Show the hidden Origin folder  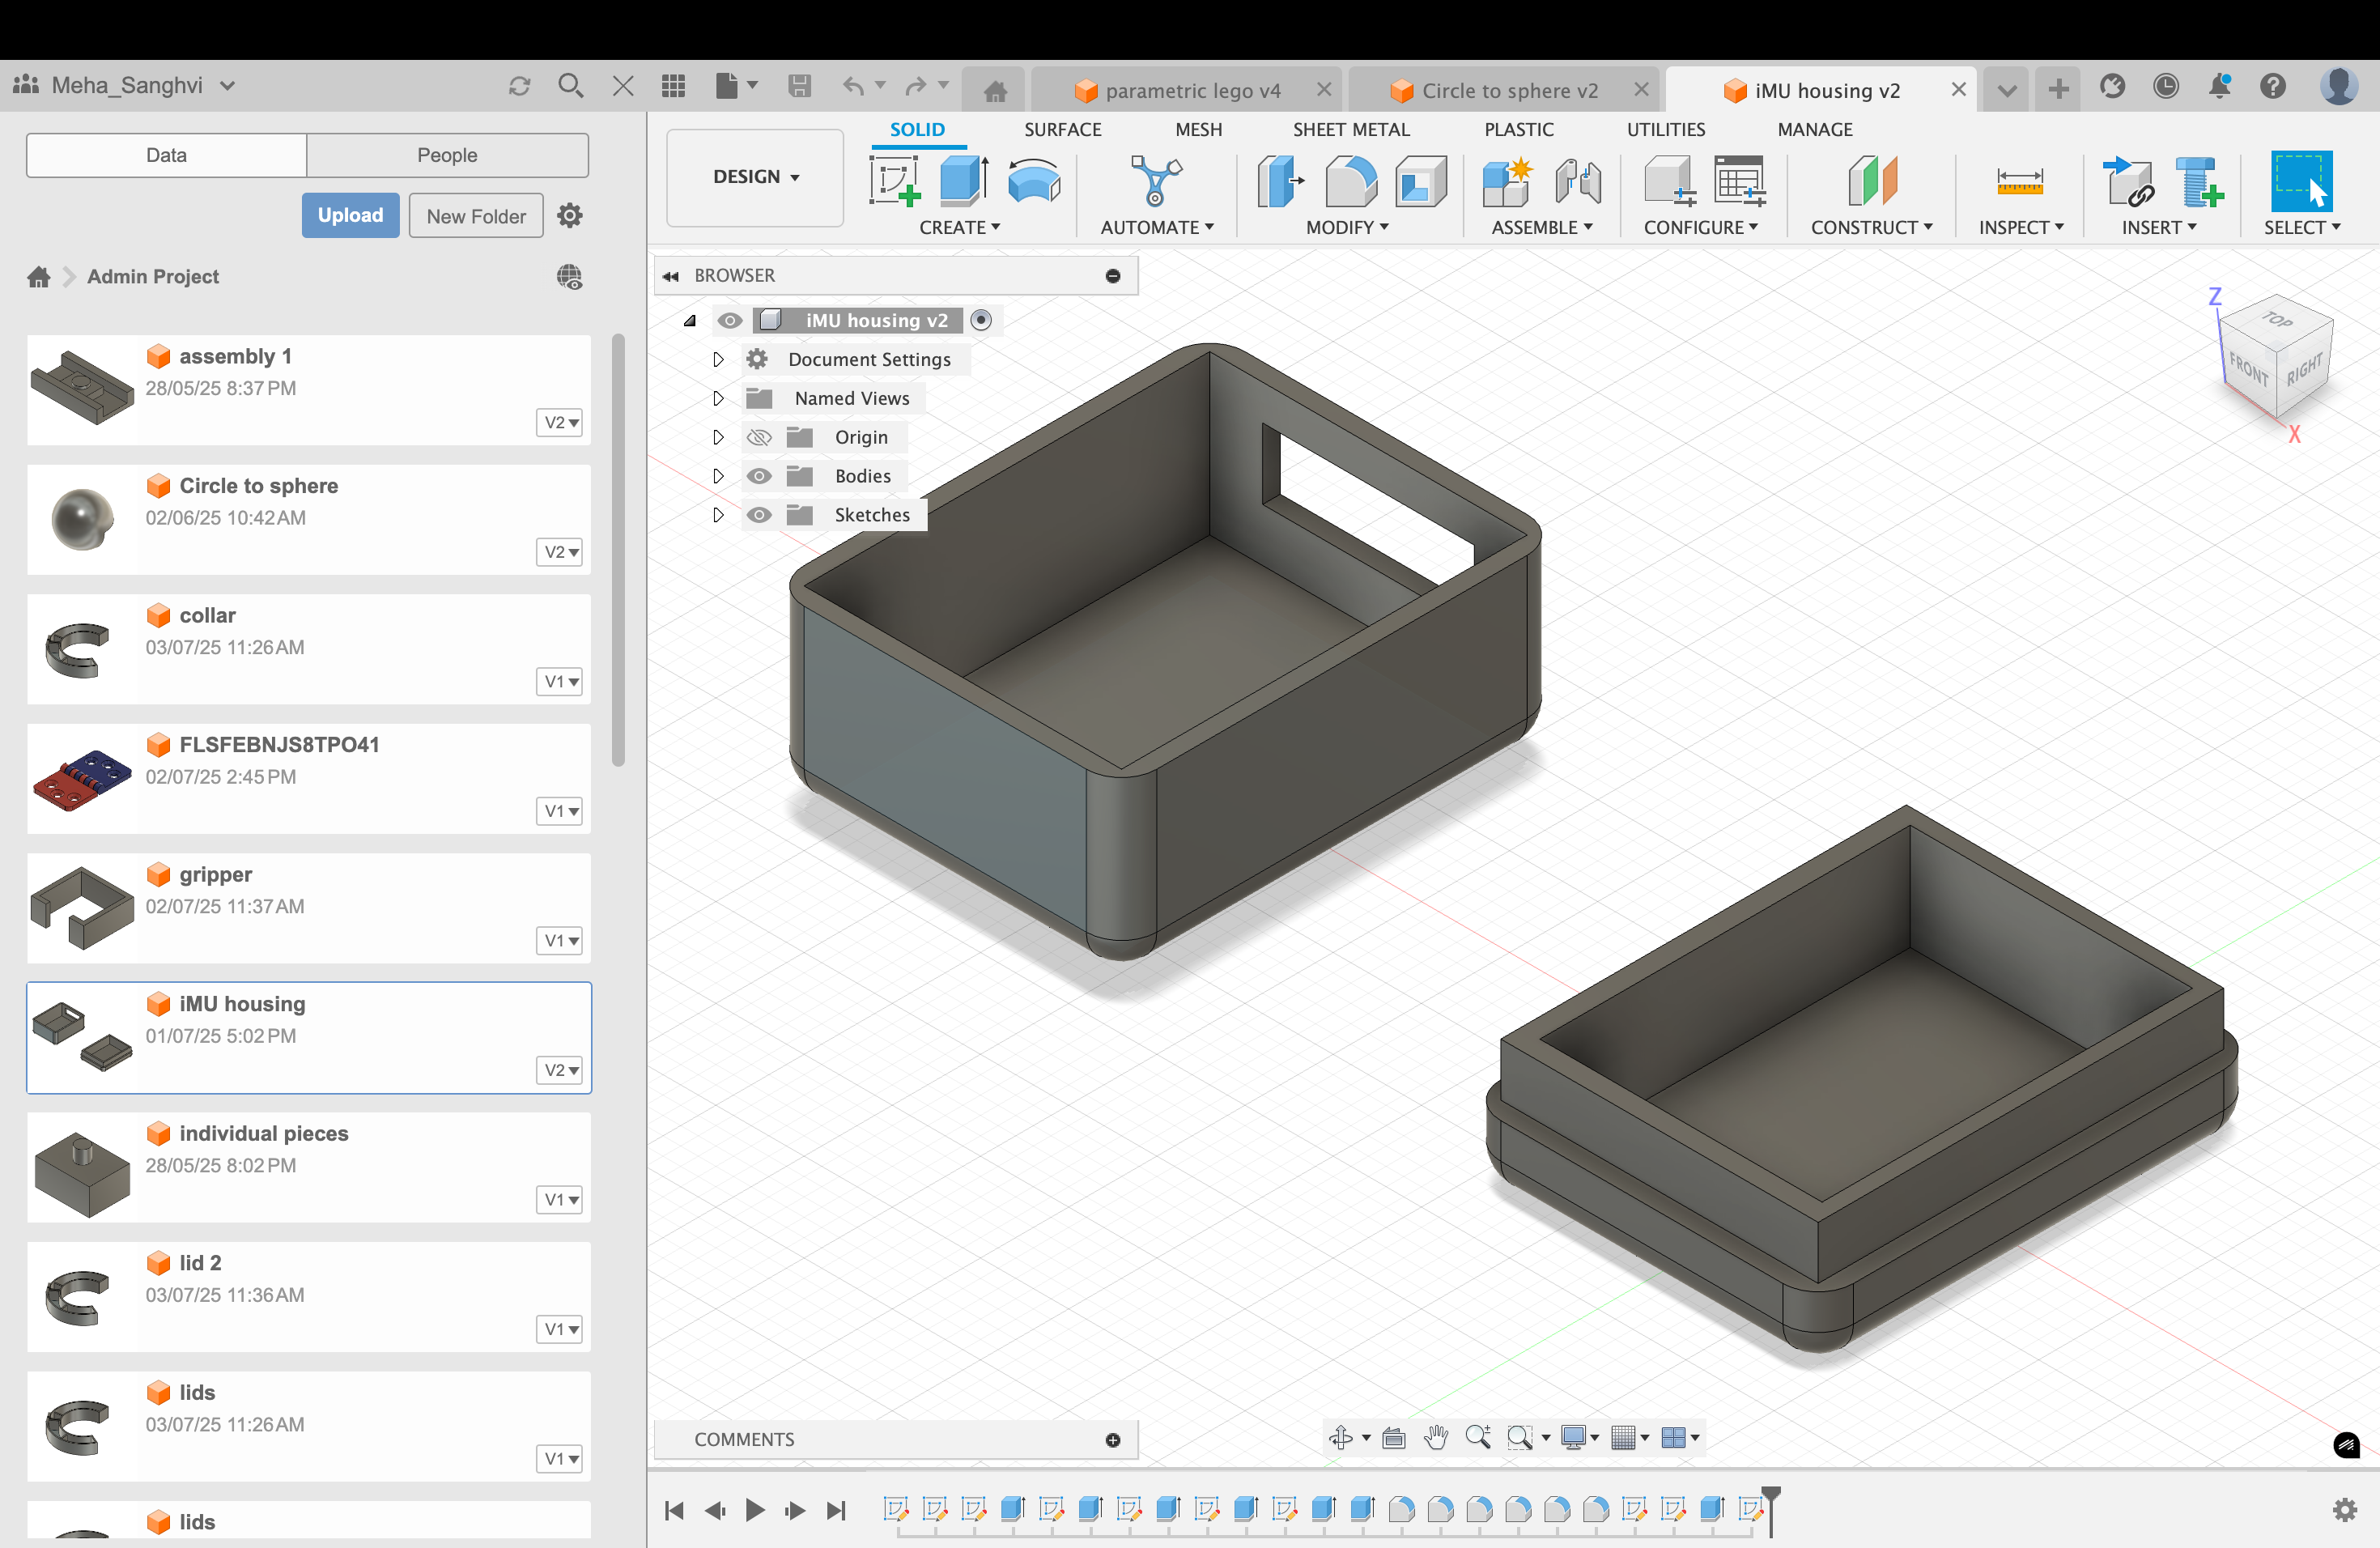click(759, 437)
